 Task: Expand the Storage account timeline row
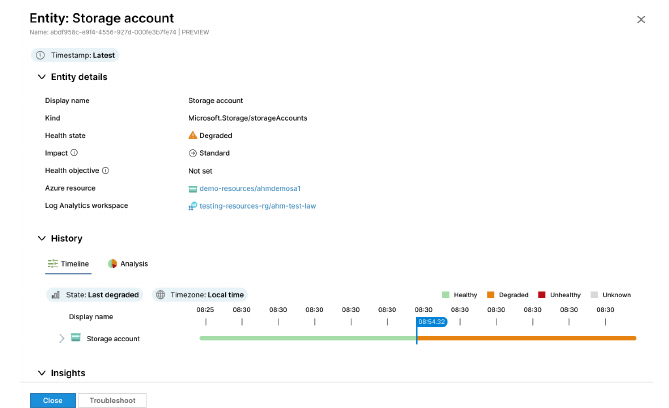click(x=61, y=338)
